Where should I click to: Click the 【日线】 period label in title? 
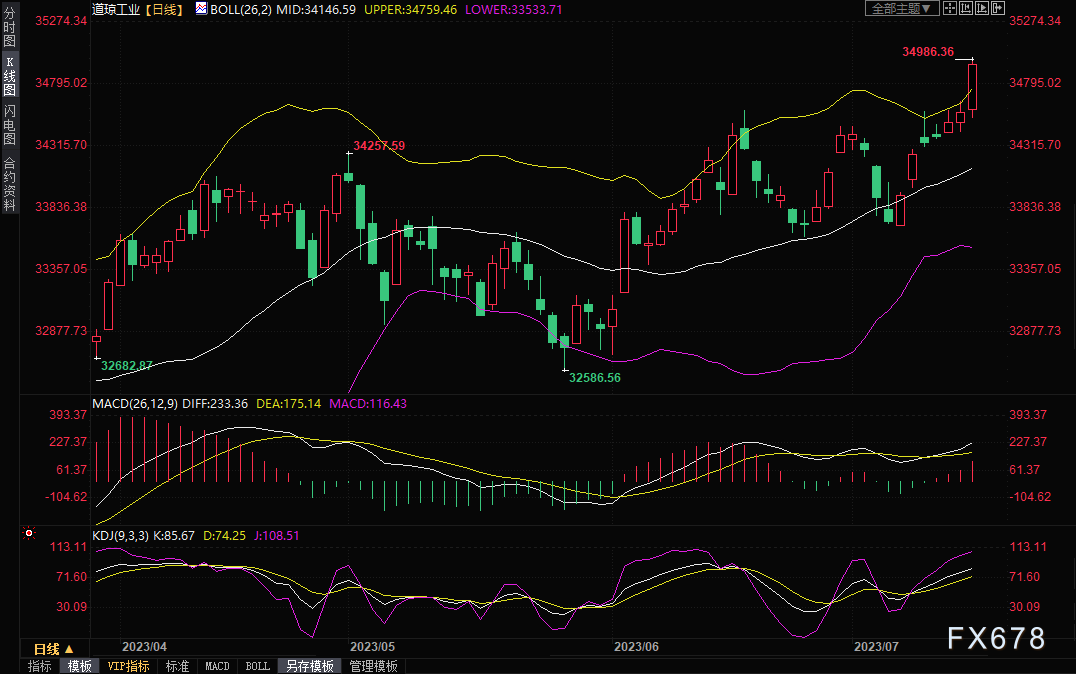click(164, 10)
